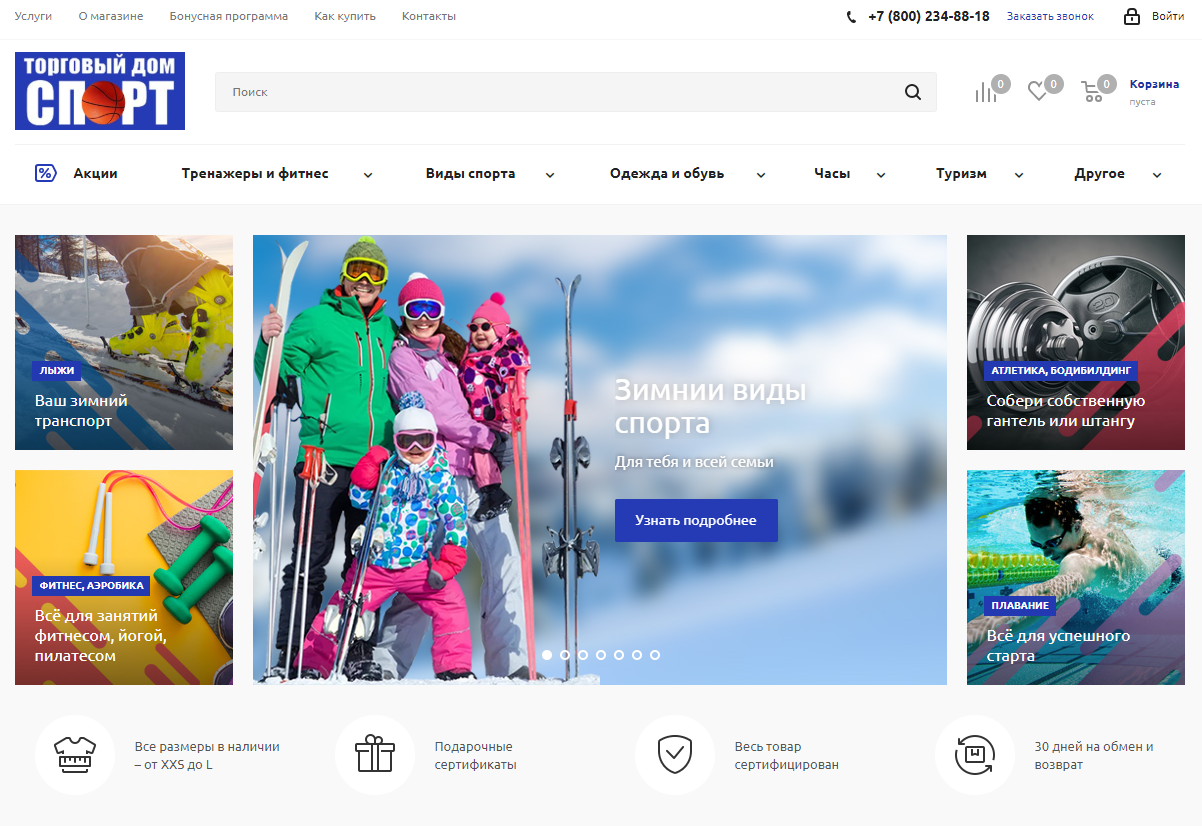Click the Узнать подробнее button
This screenshot has height=826, width=1202.
(x=696, y=520)
